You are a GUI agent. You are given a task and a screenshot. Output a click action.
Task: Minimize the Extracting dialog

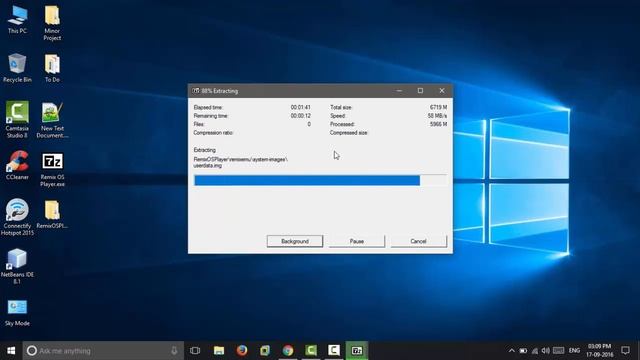399,91
